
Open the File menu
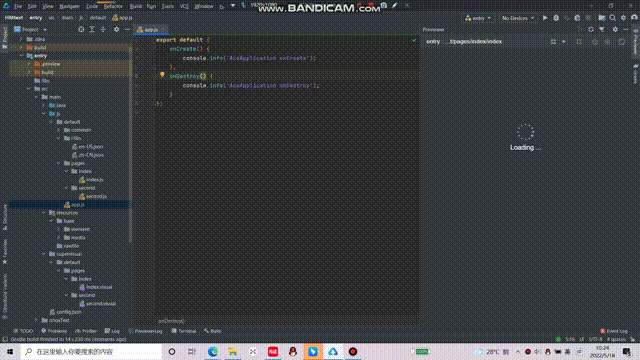18,6
